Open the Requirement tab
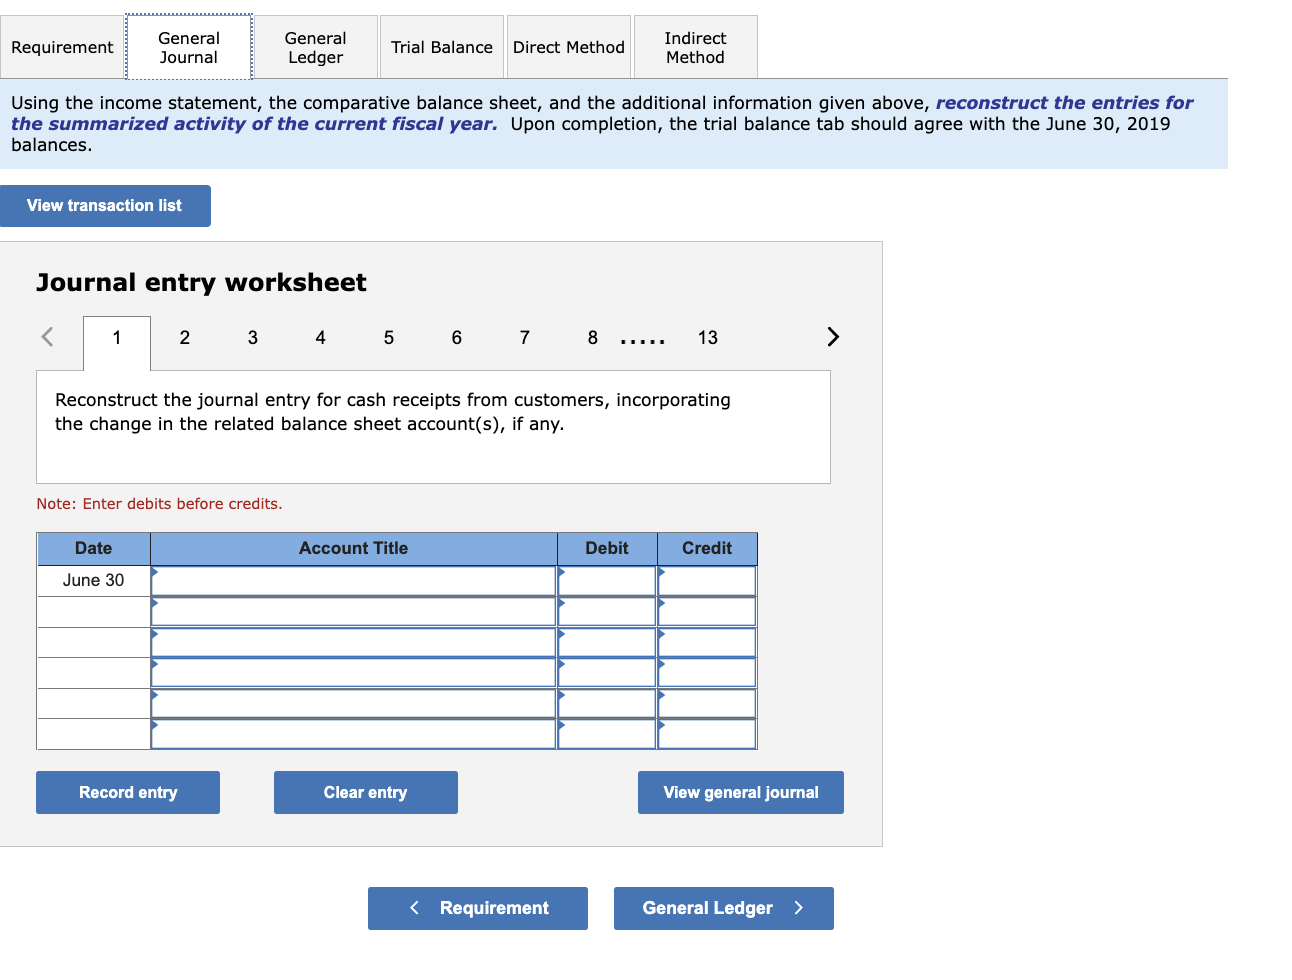Screen dimensions: 1292x980 pos(62,47)
